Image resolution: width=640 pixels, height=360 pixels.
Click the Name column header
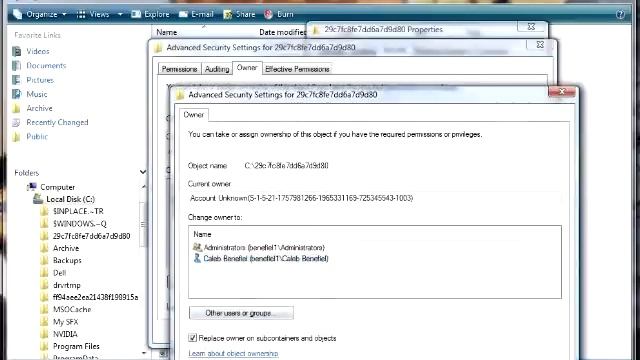pyautogui.click(x=167, y=32)
